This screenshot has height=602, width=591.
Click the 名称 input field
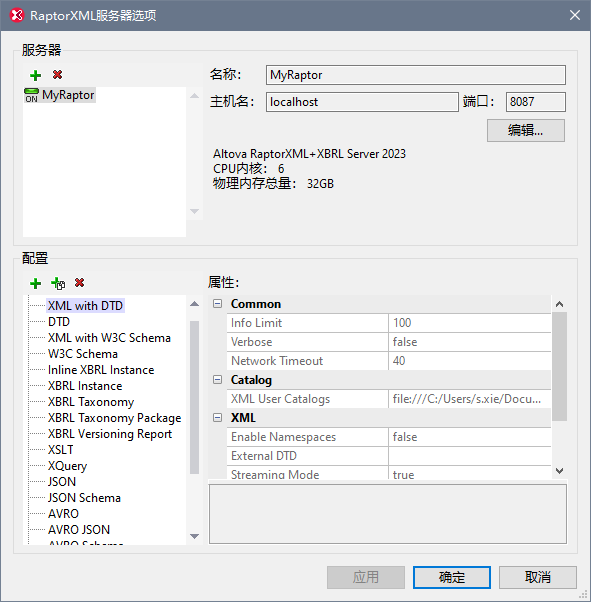[x=416, y=75]
